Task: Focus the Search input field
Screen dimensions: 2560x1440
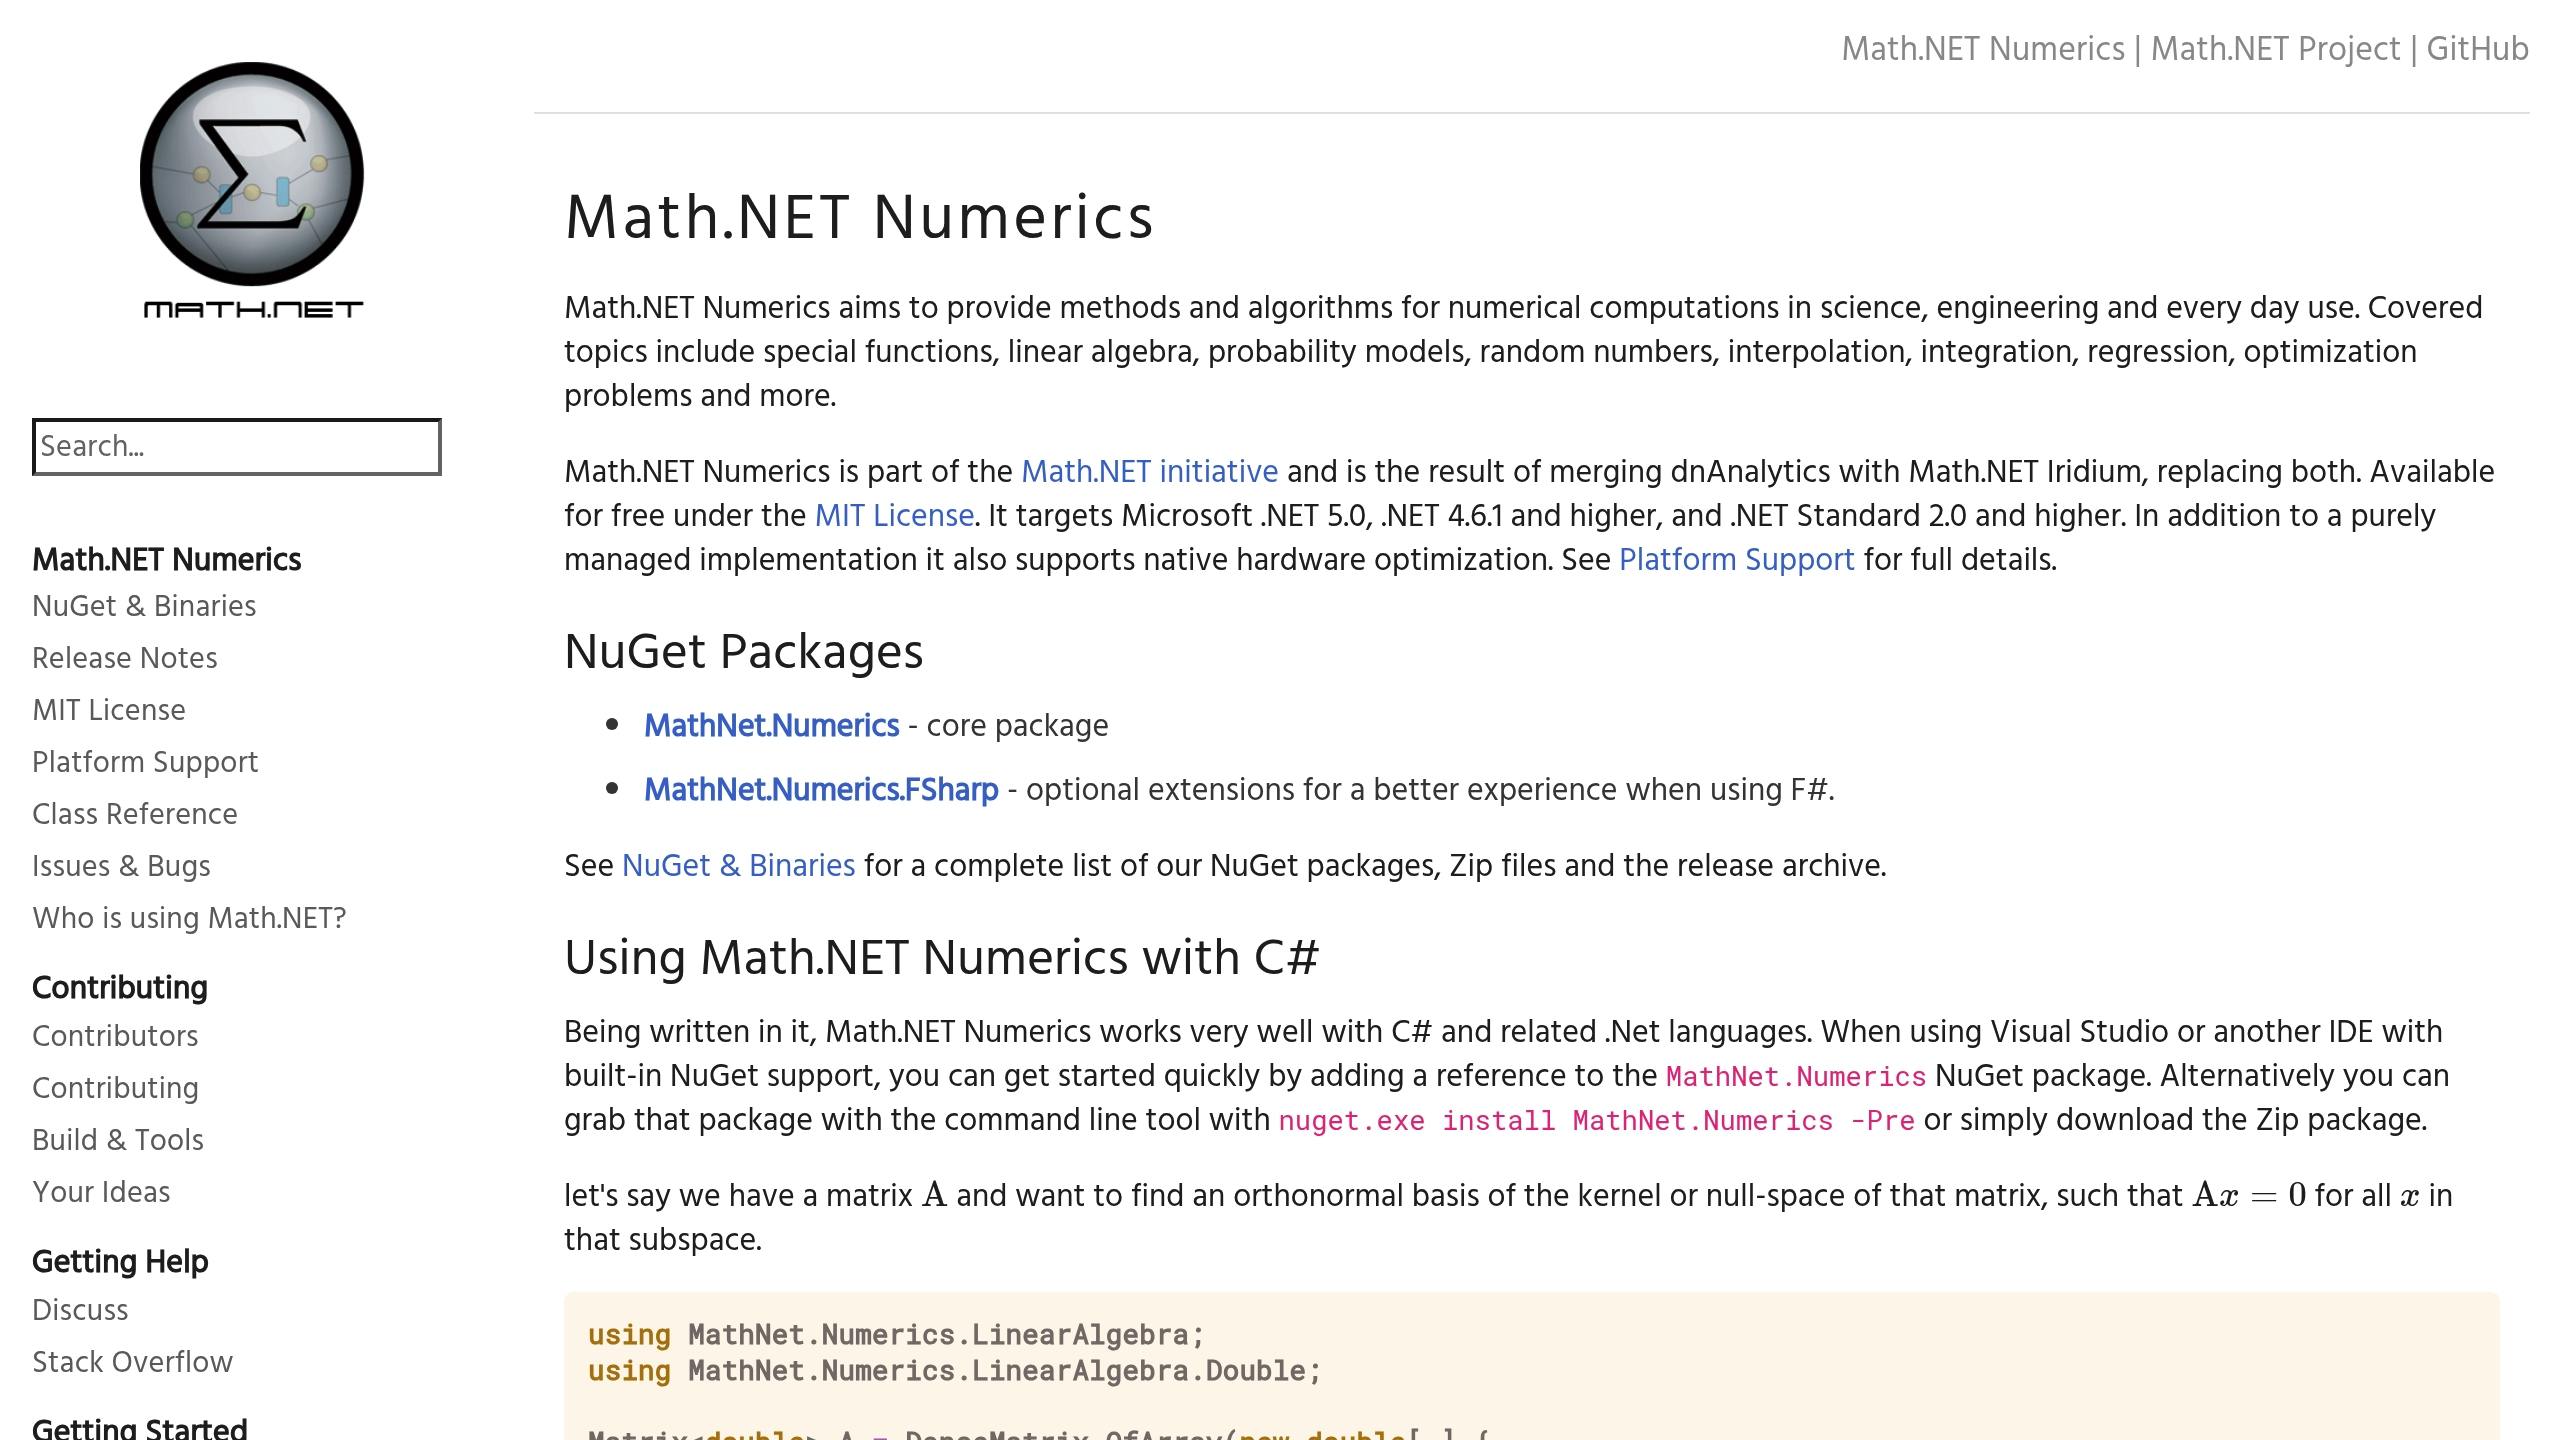Action: [x=237, y=447]
